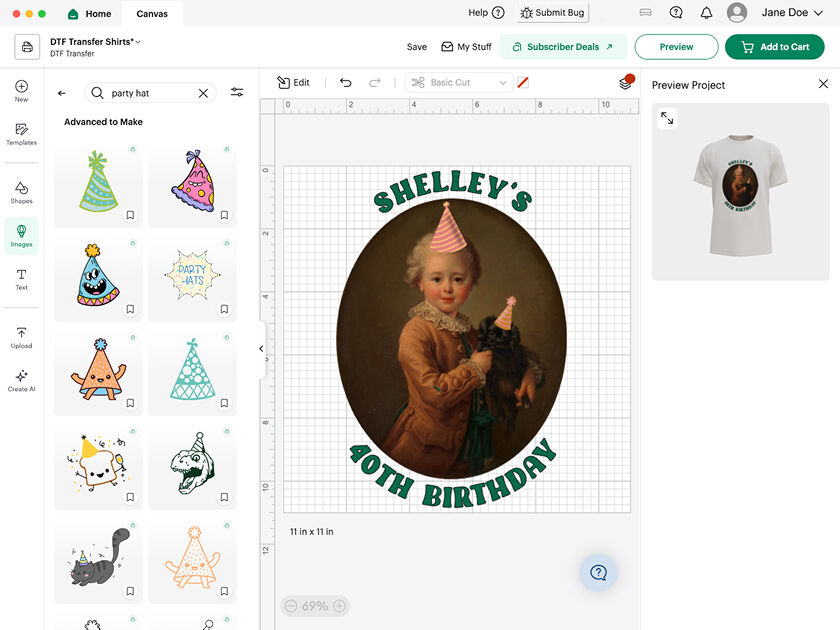This screenshot has width=840, height=630.
Task: Click the undo arrow
Action: click(x=346, y=83)
